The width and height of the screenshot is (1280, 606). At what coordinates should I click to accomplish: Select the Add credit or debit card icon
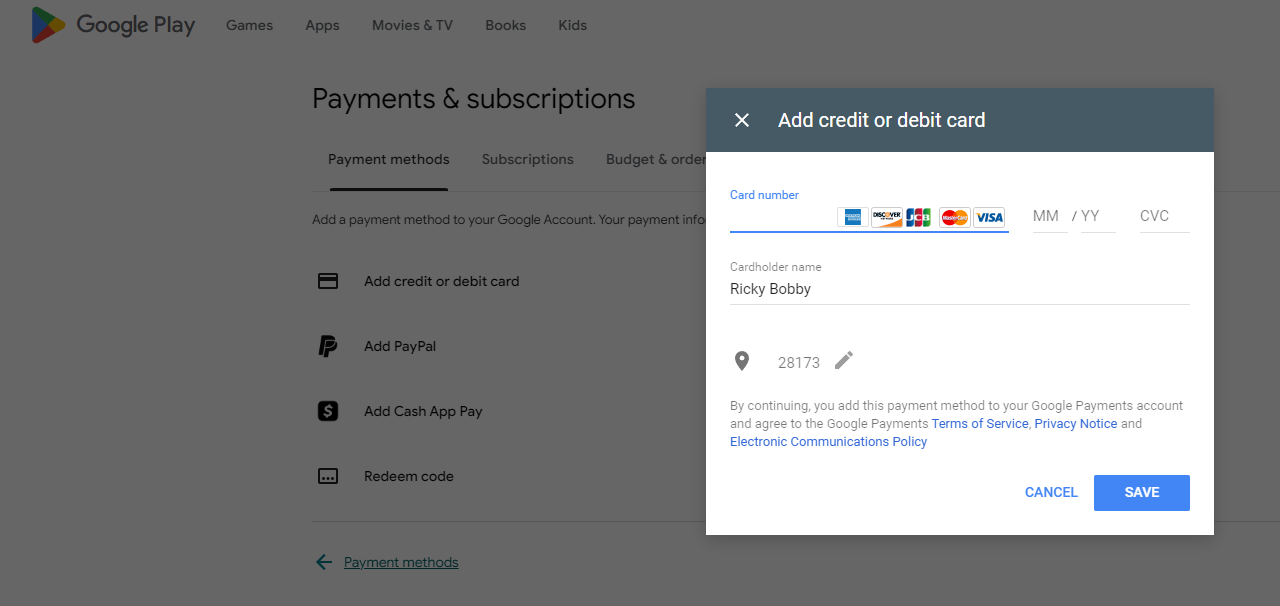point(328,281)
